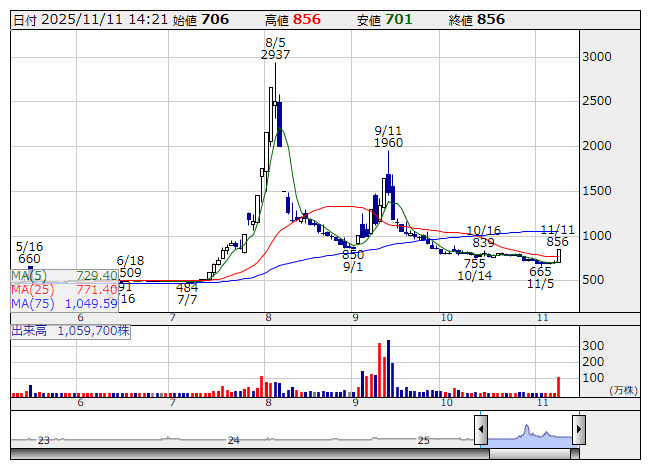Viewport: 653px width, 470px height.
Task: Click the 9/1 low label 850
Action: click(x=352, y=255)
